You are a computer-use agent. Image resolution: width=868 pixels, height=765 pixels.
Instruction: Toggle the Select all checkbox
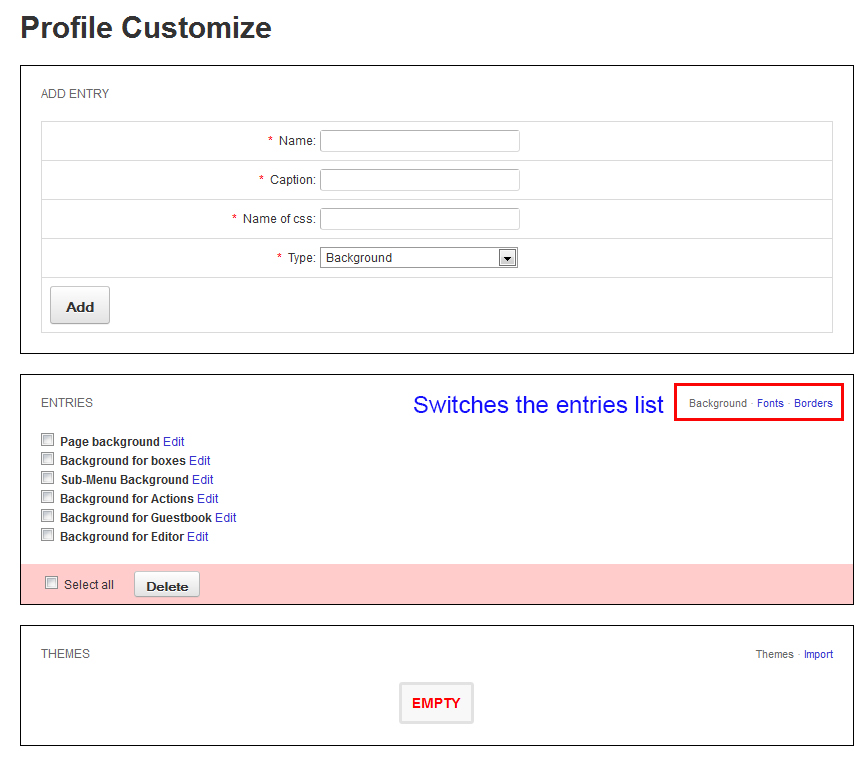[52, 584]
